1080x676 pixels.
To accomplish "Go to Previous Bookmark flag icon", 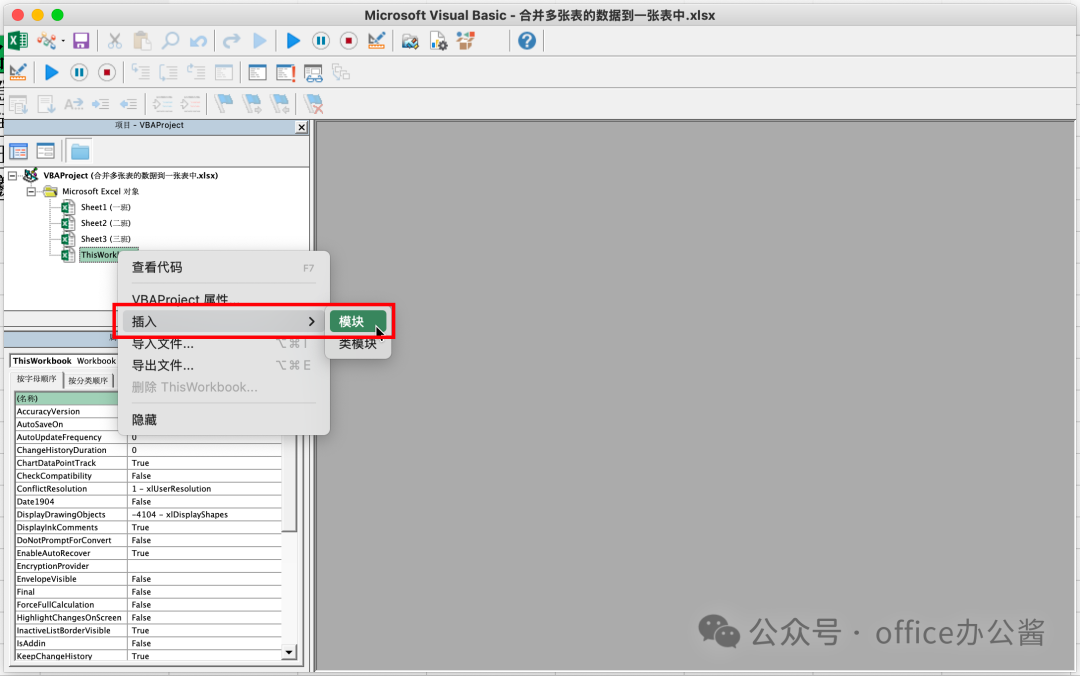I will pos(280,104).
